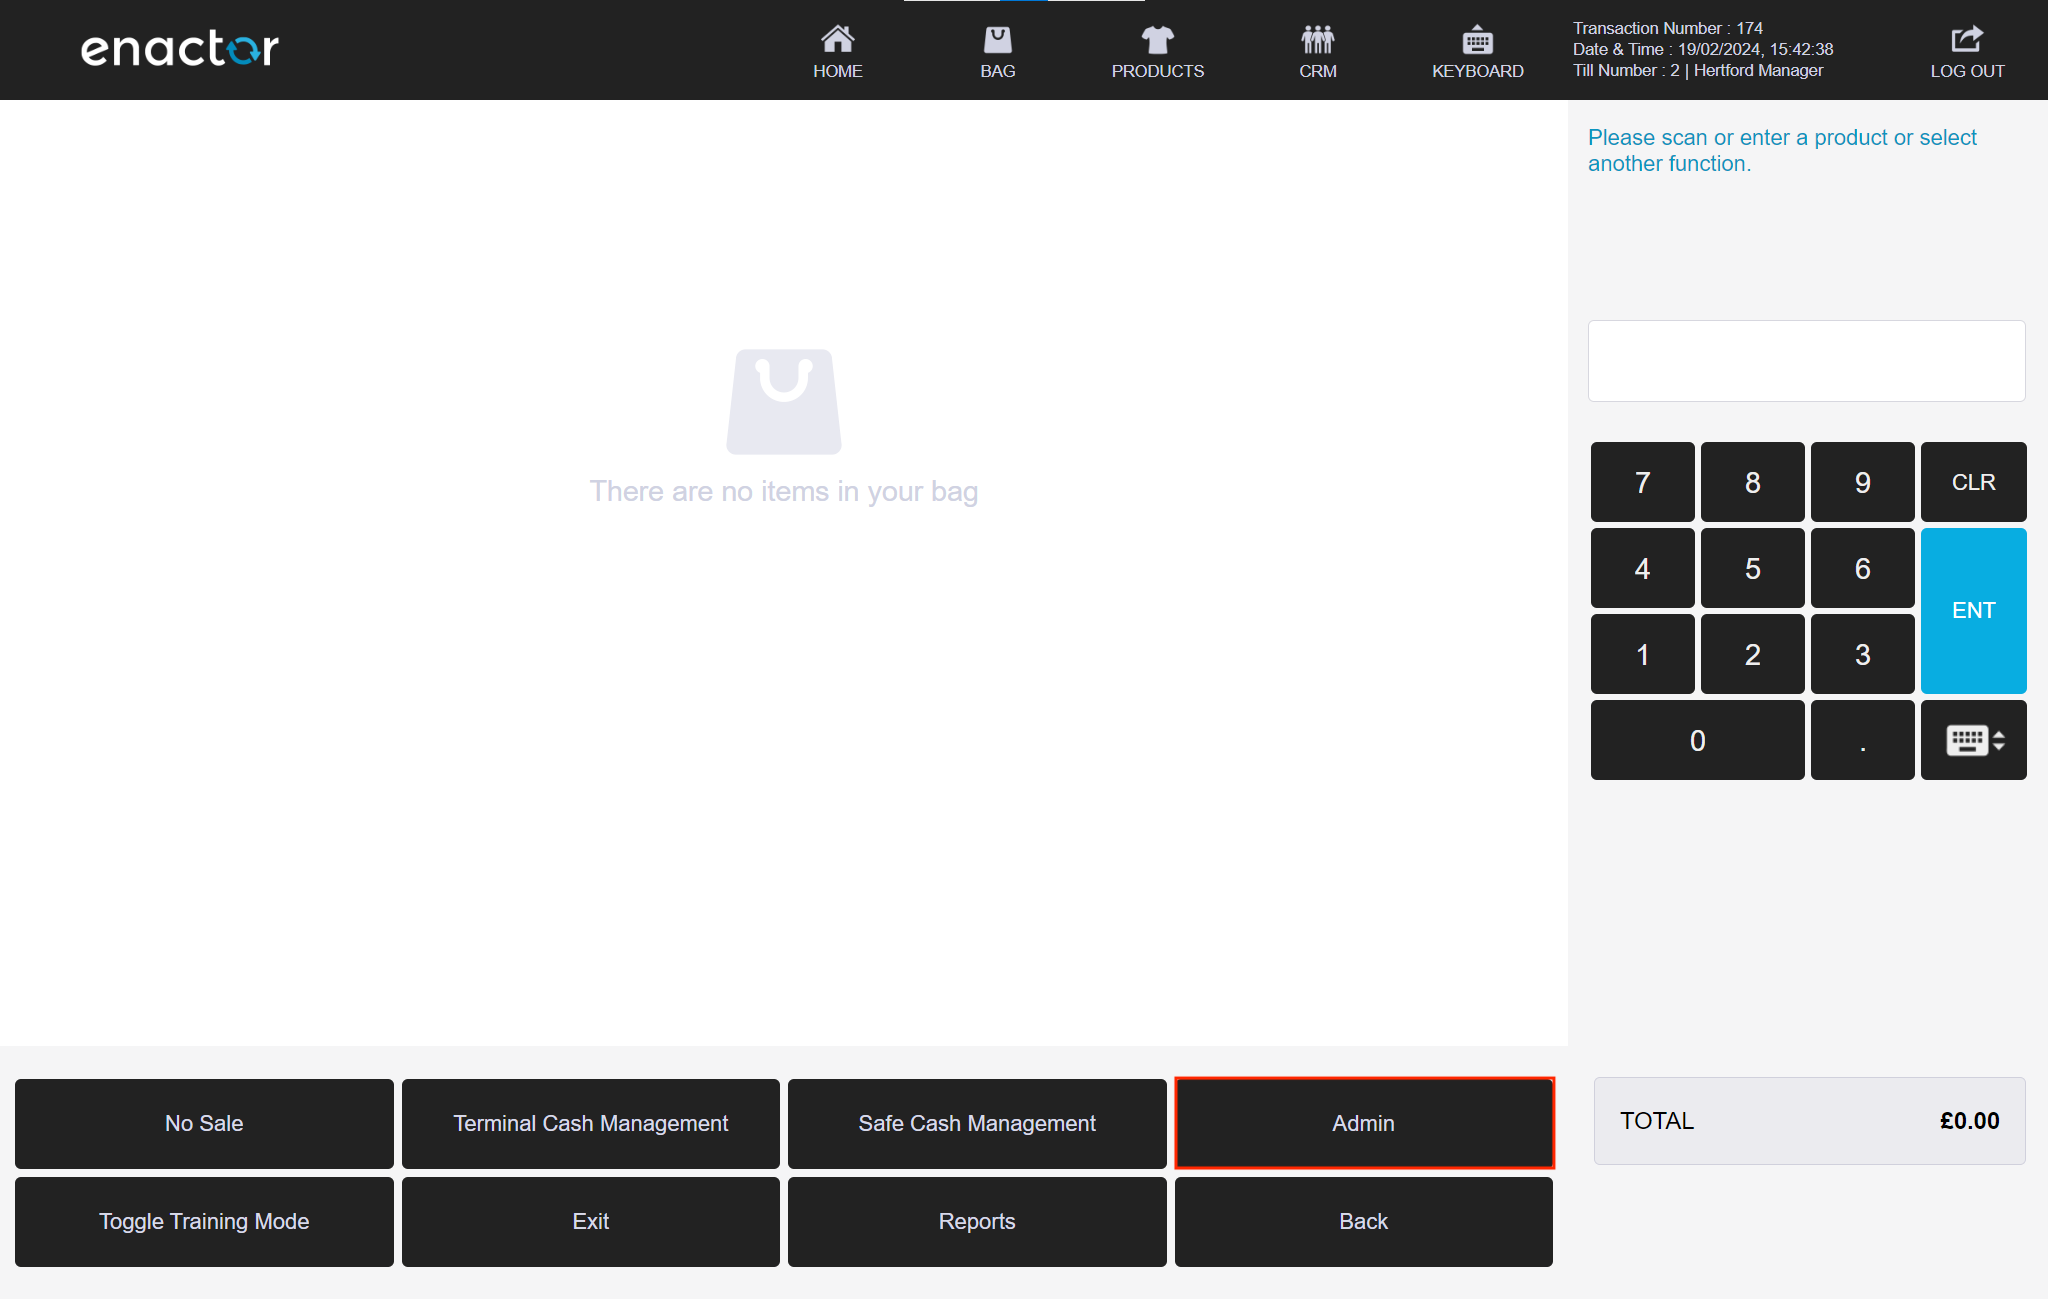The image size is (2048, 1300).
Task: Click the No Sale button
Action: point(204,1123)
